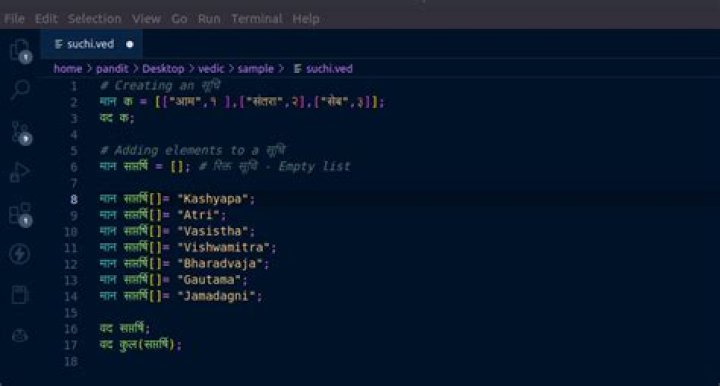The image size is (720, 386).
Task: Click the unsaved dot on suchi.ved tab
Action: click(x=129, y=45)
